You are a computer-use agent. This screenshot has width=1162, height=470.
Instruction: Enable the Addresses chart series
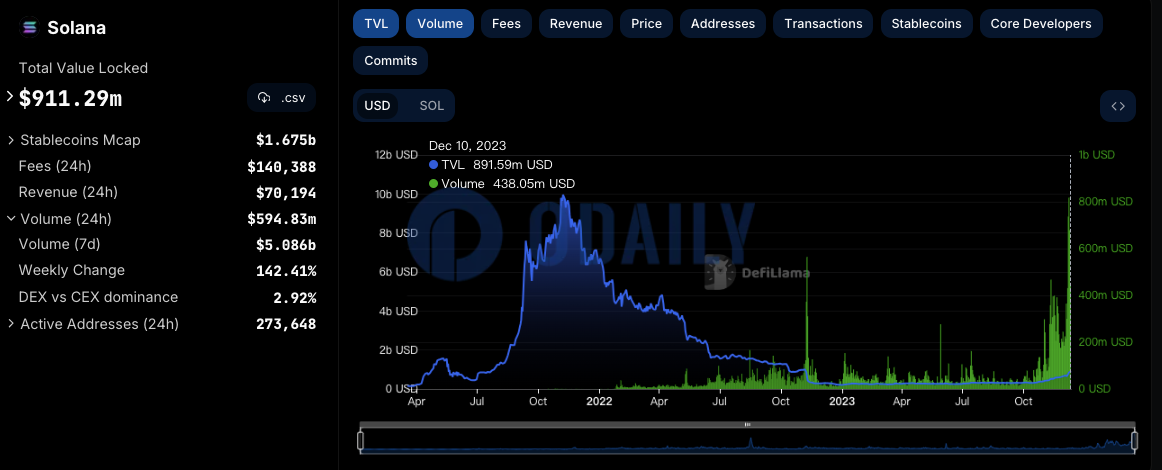723,24
